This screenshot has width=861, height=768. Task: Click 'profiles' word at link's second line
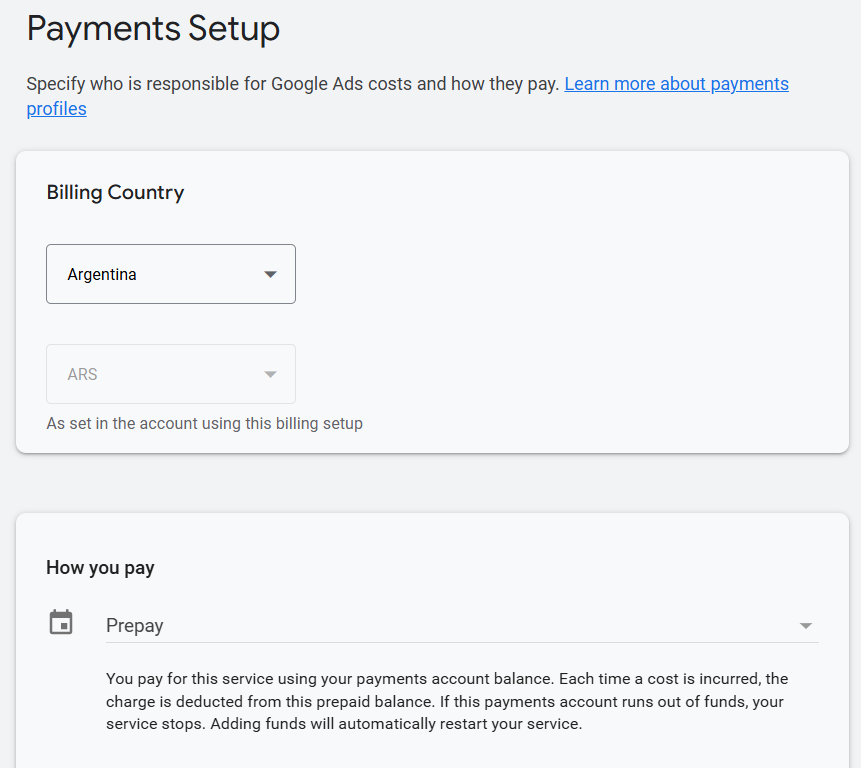[x=56, y=109]
